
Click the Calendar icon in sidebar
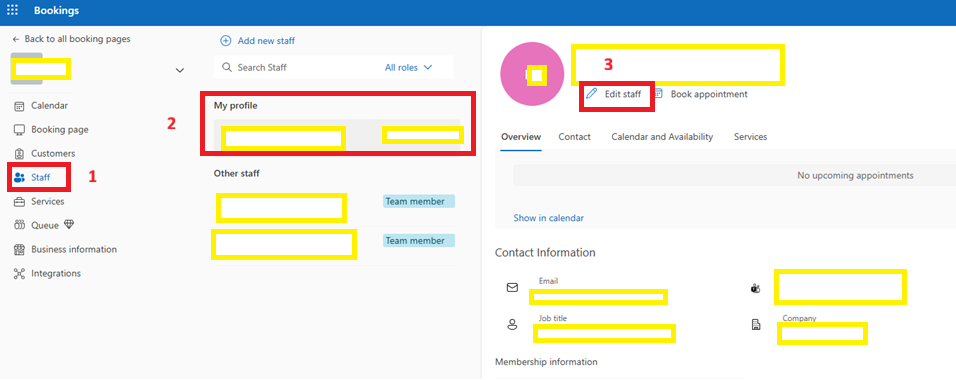(x=19, y=106)
